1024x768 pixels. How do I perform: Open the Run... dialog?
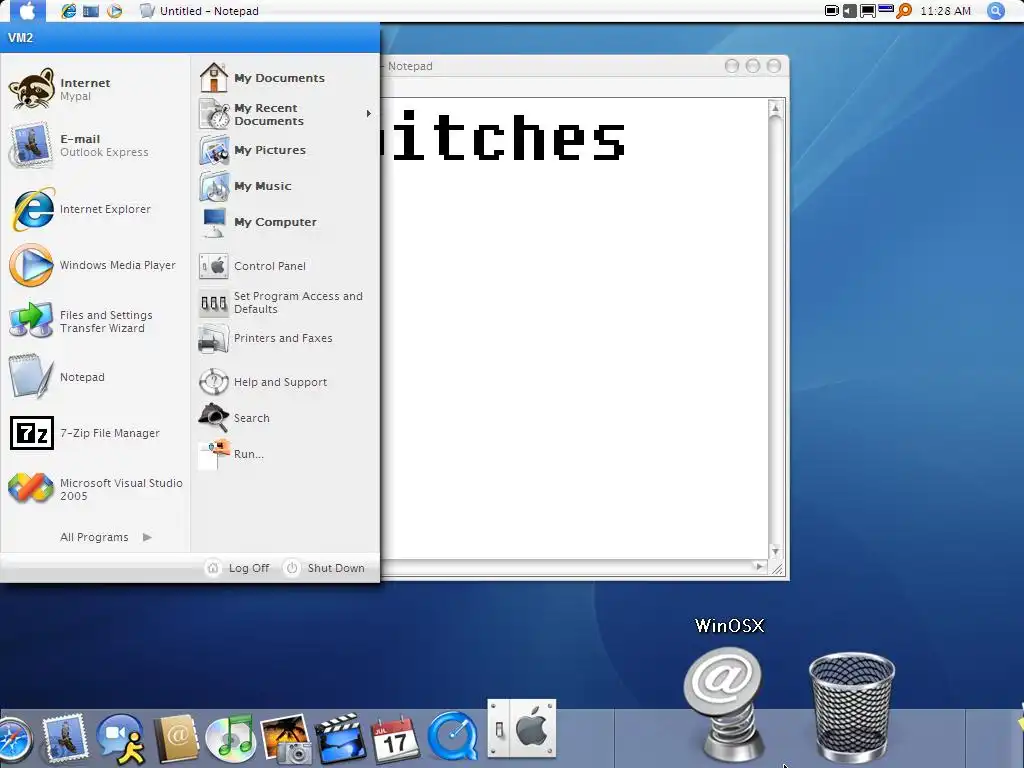pos(285,454)
